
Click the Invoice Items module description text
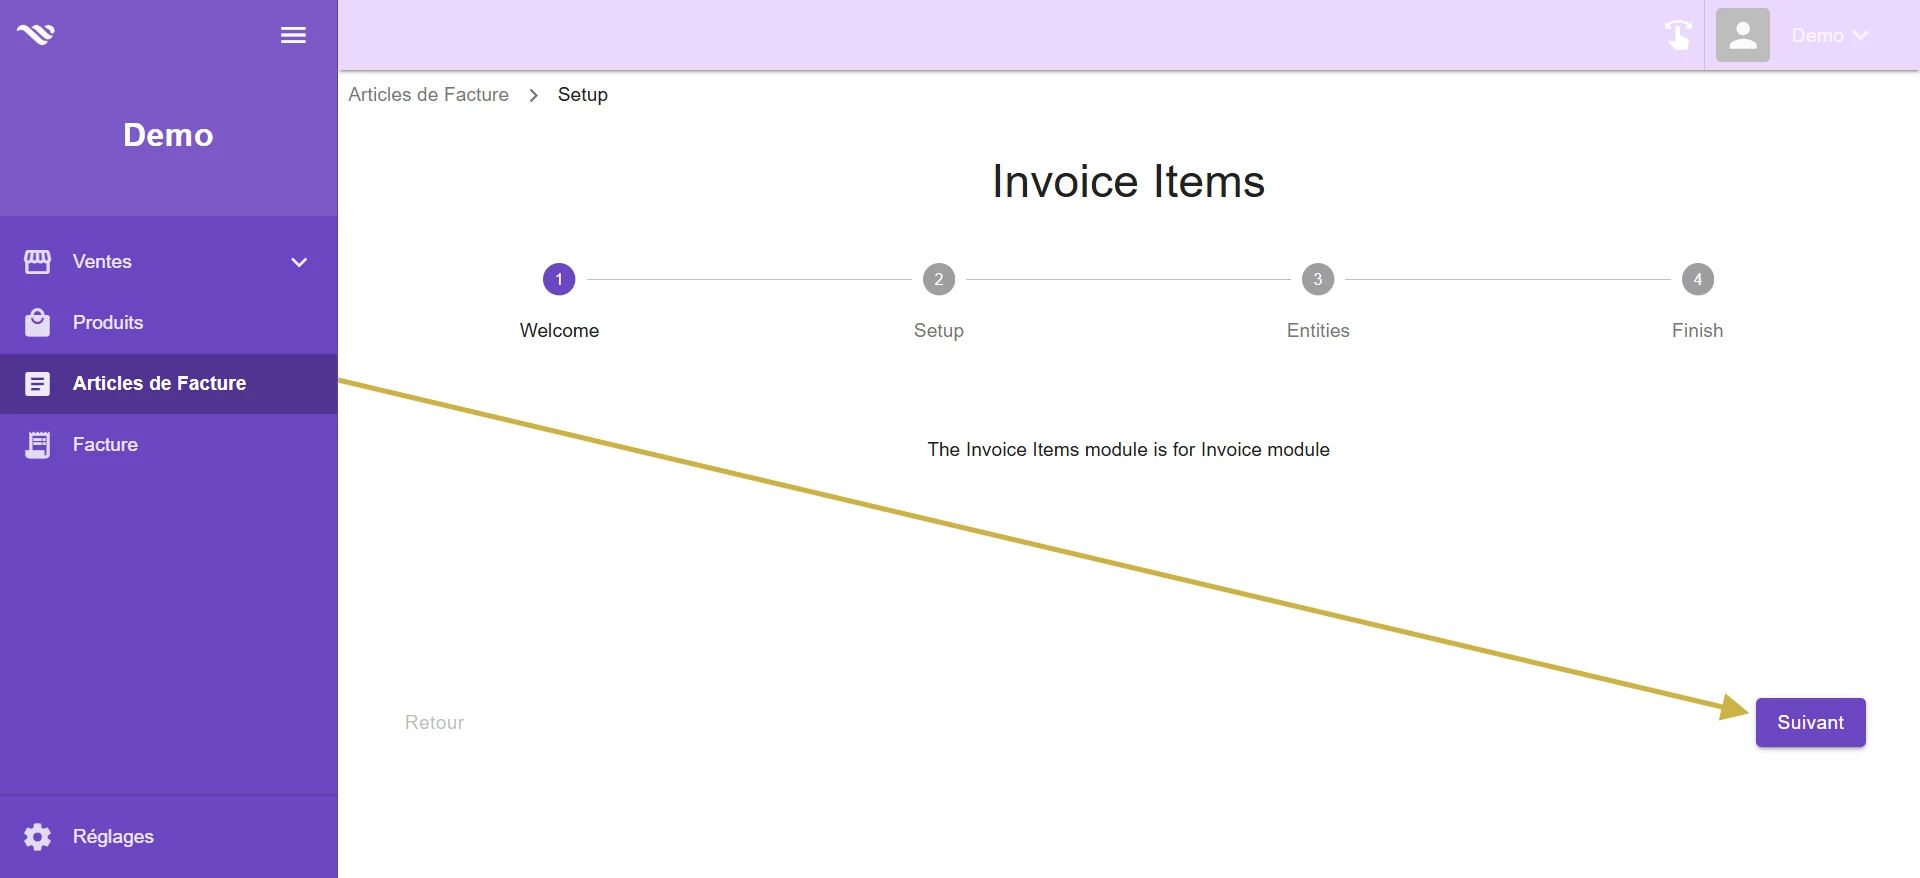click(1128, 450)
